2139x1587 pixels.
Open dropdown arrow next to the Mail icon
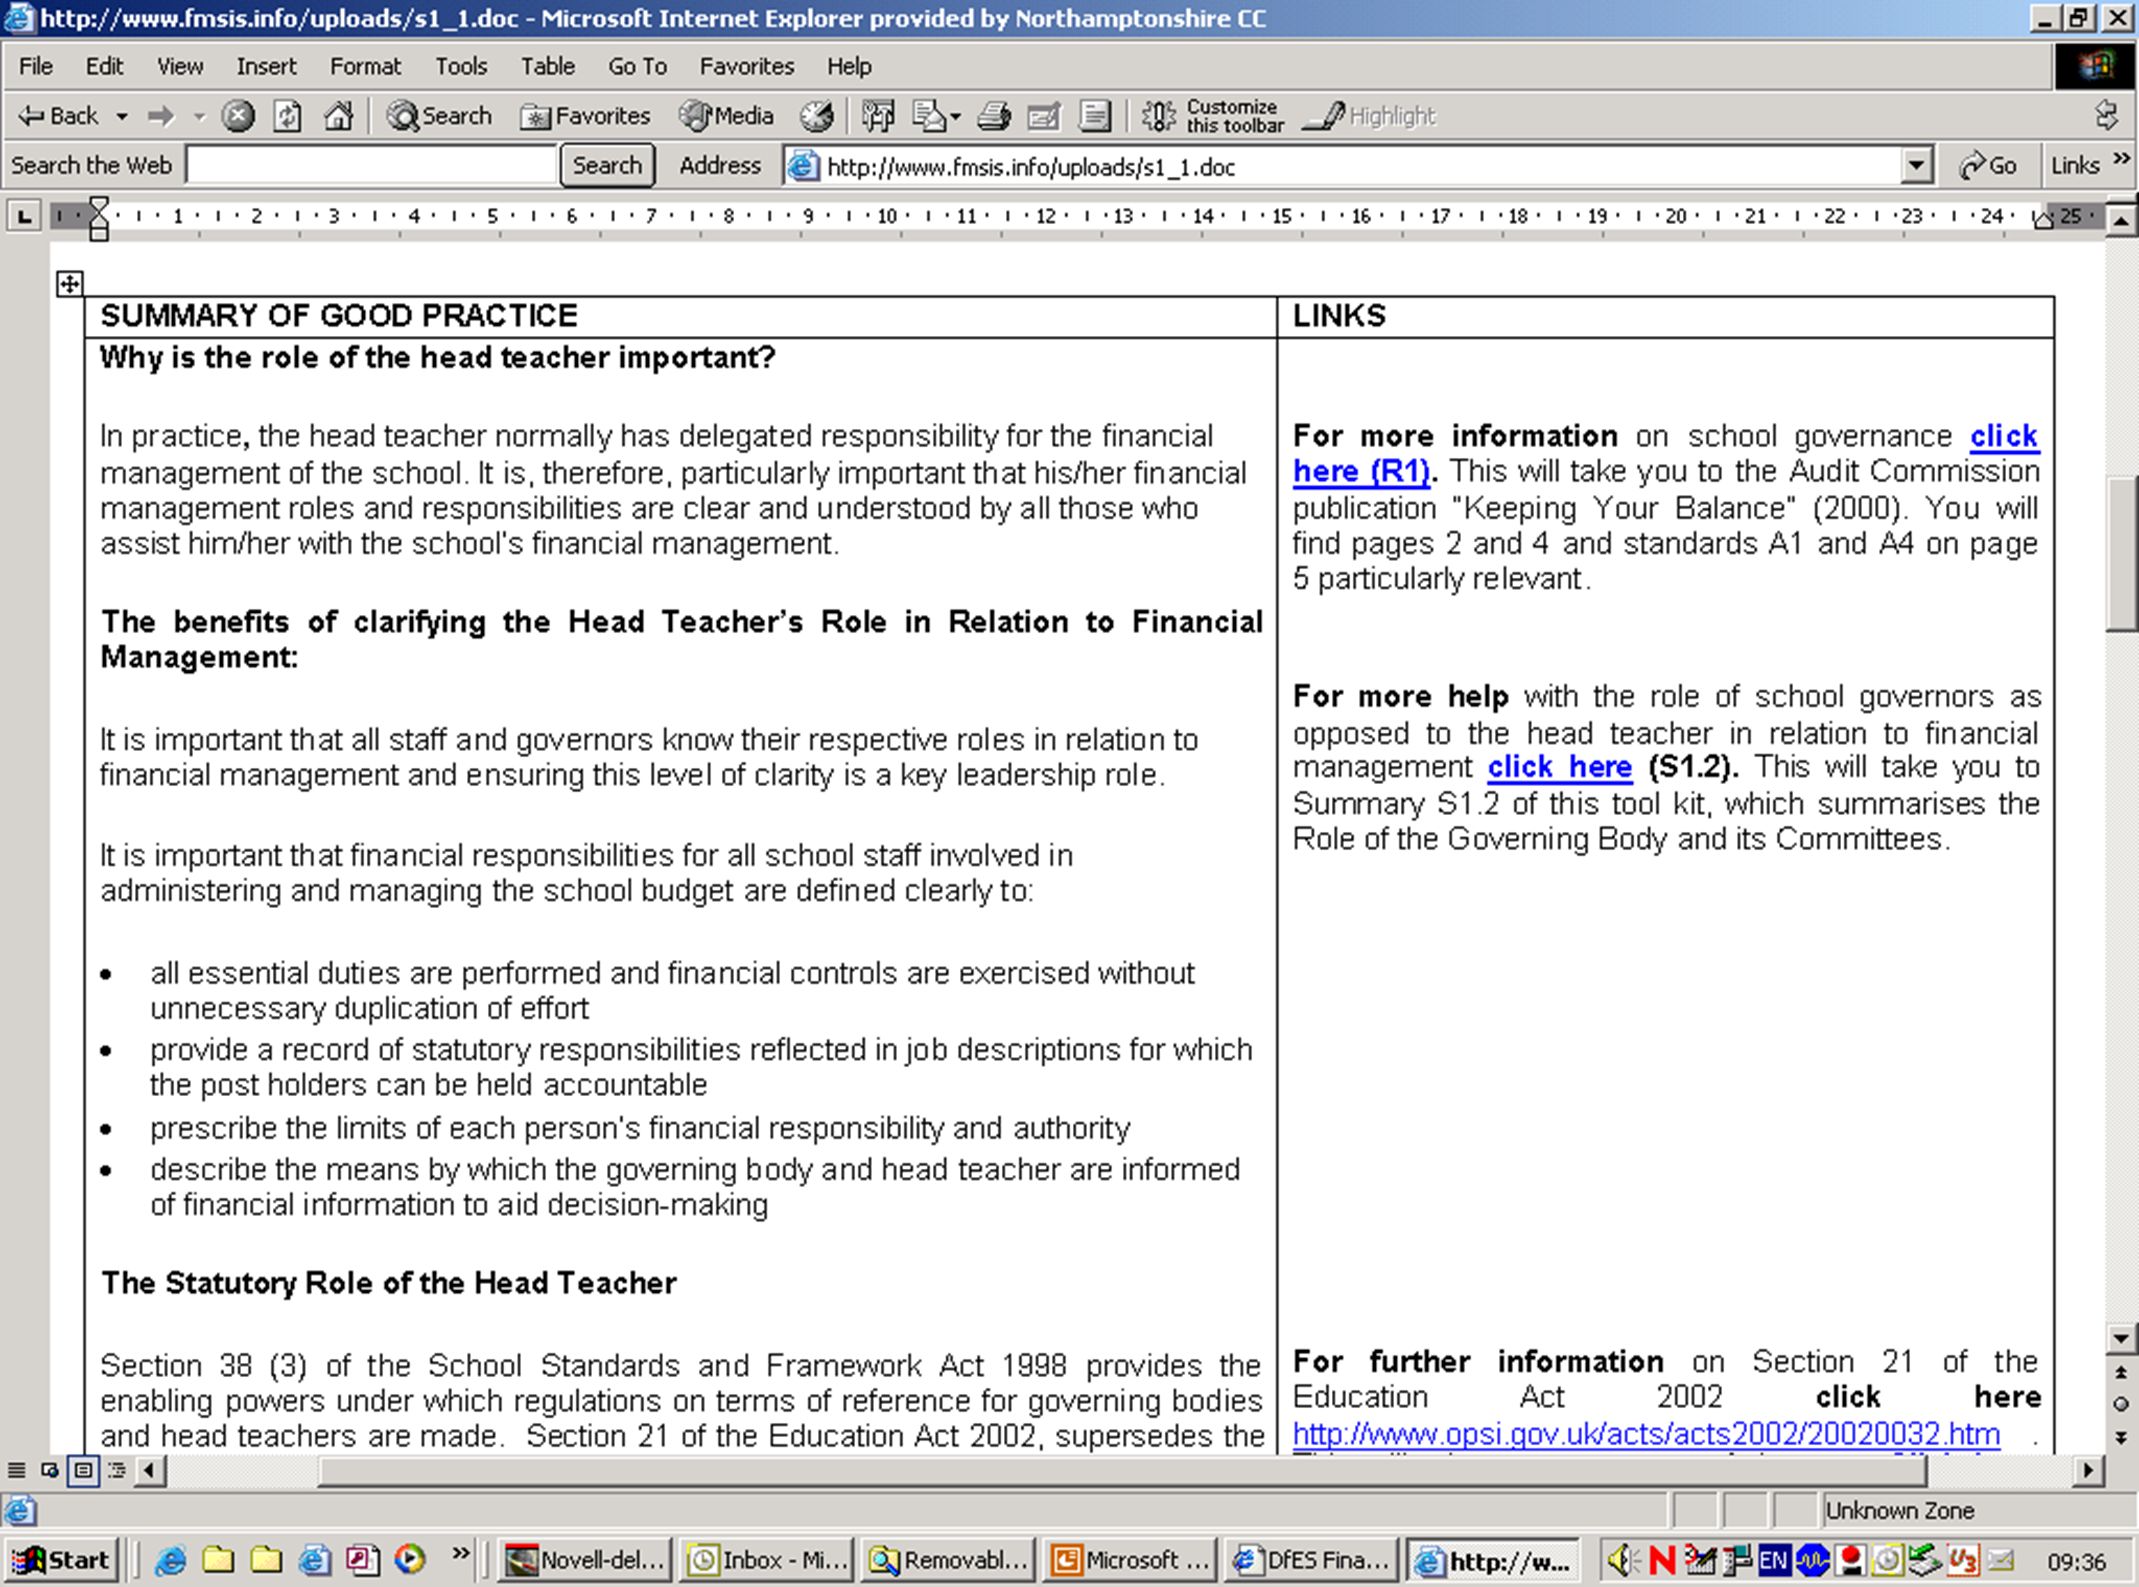click(955, 117)
